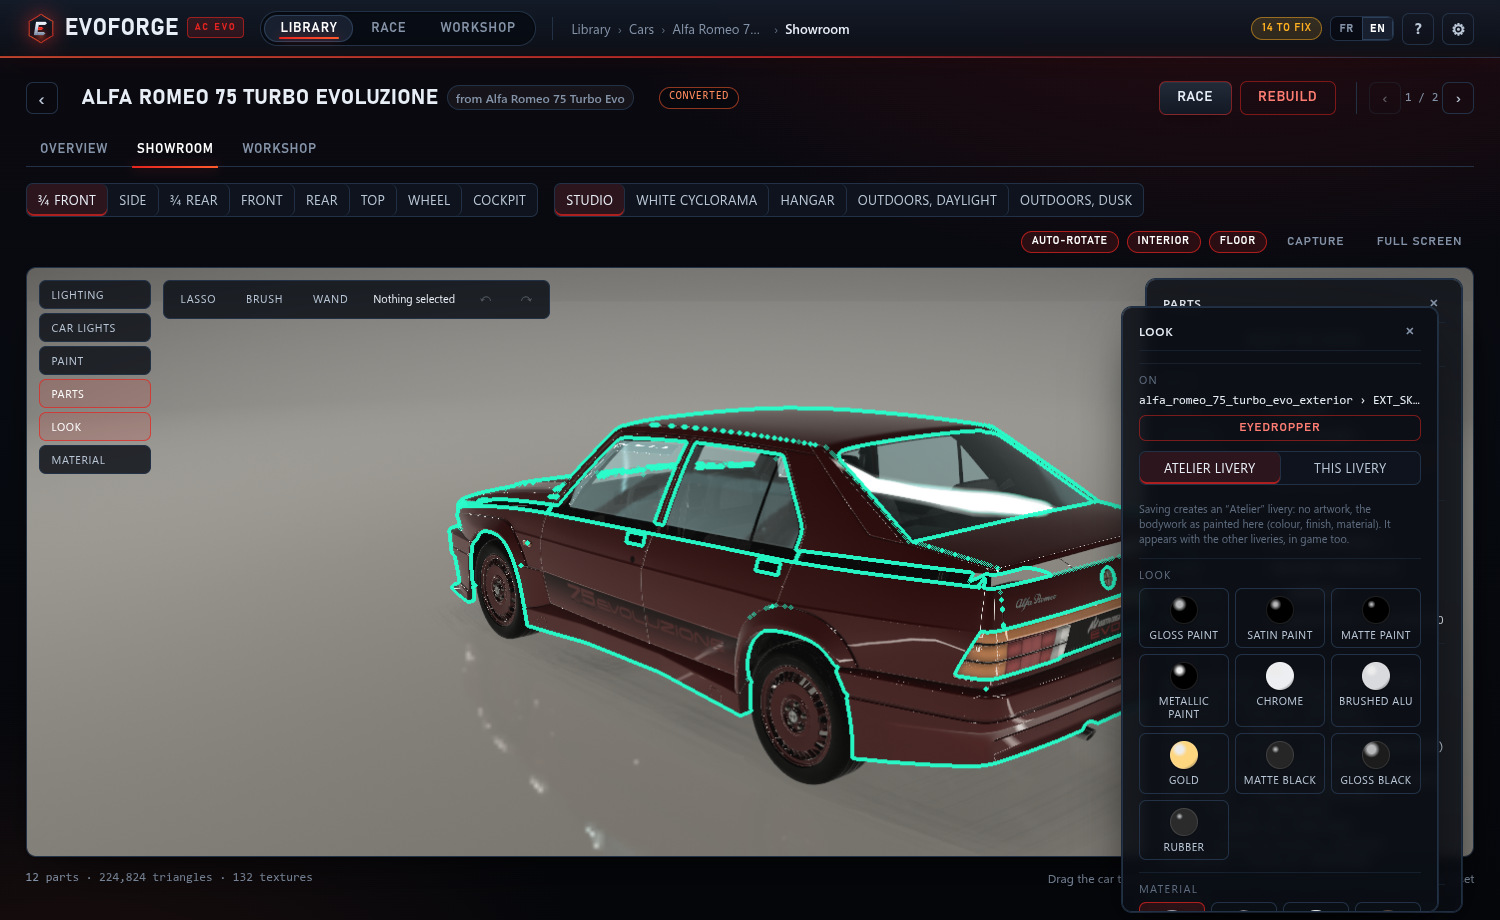Select the White Cyclorama environment

pos(697,200)
